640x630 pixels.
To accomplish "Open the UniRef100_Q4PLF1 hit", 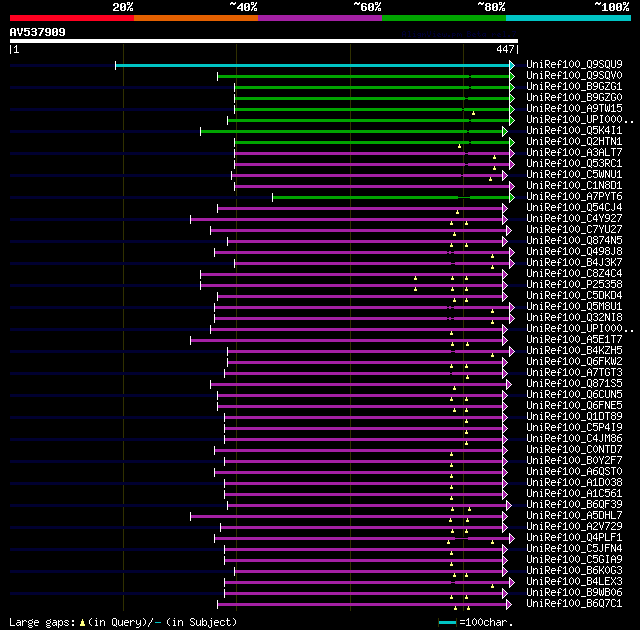I will pyautogui.click(x=574, y=538).
